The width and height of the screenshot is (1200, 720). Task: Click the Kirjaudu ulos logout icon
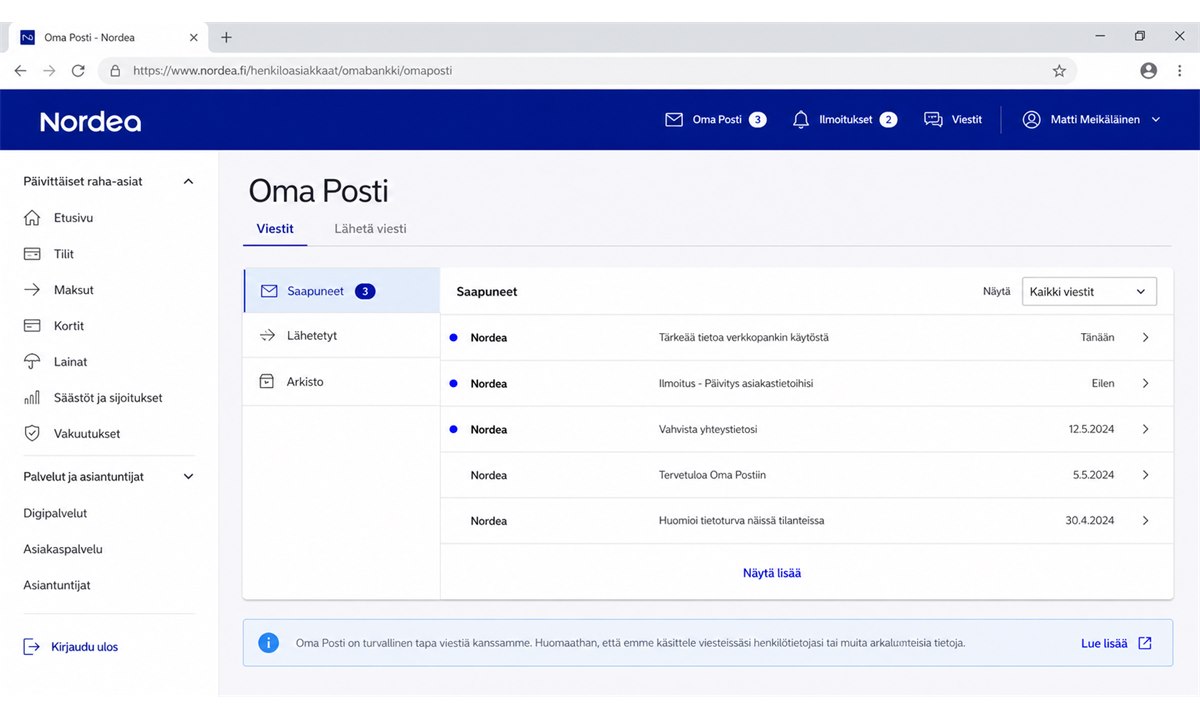(x=32, y=647)
